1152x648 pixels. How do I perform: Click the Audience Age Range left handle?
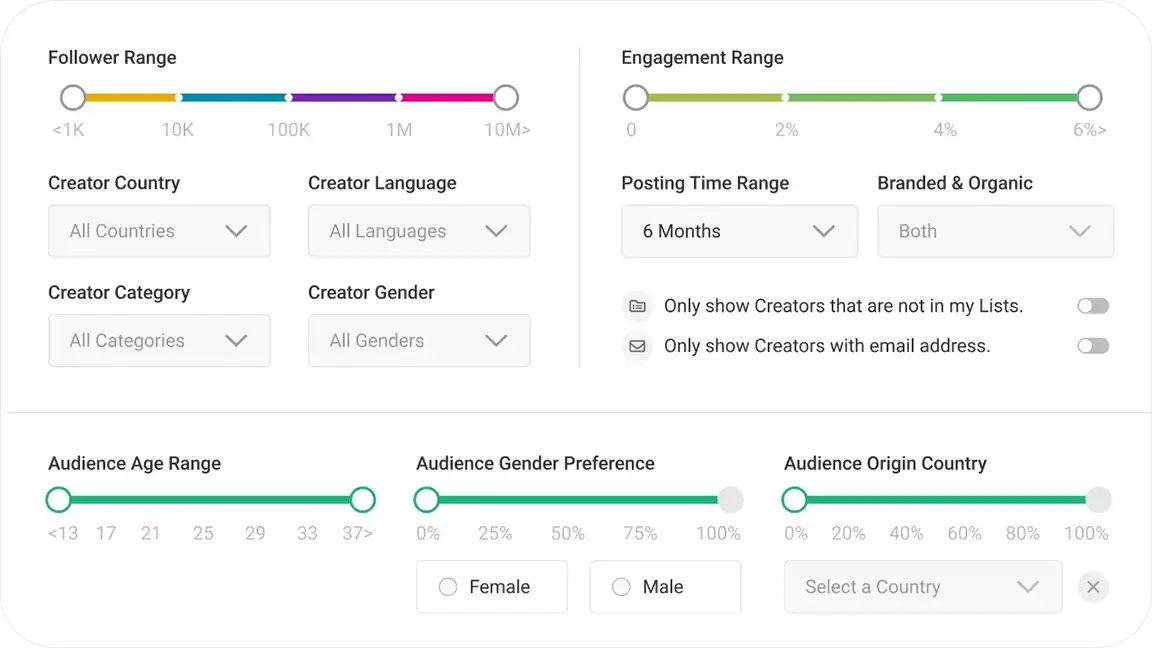pos(59,500)
